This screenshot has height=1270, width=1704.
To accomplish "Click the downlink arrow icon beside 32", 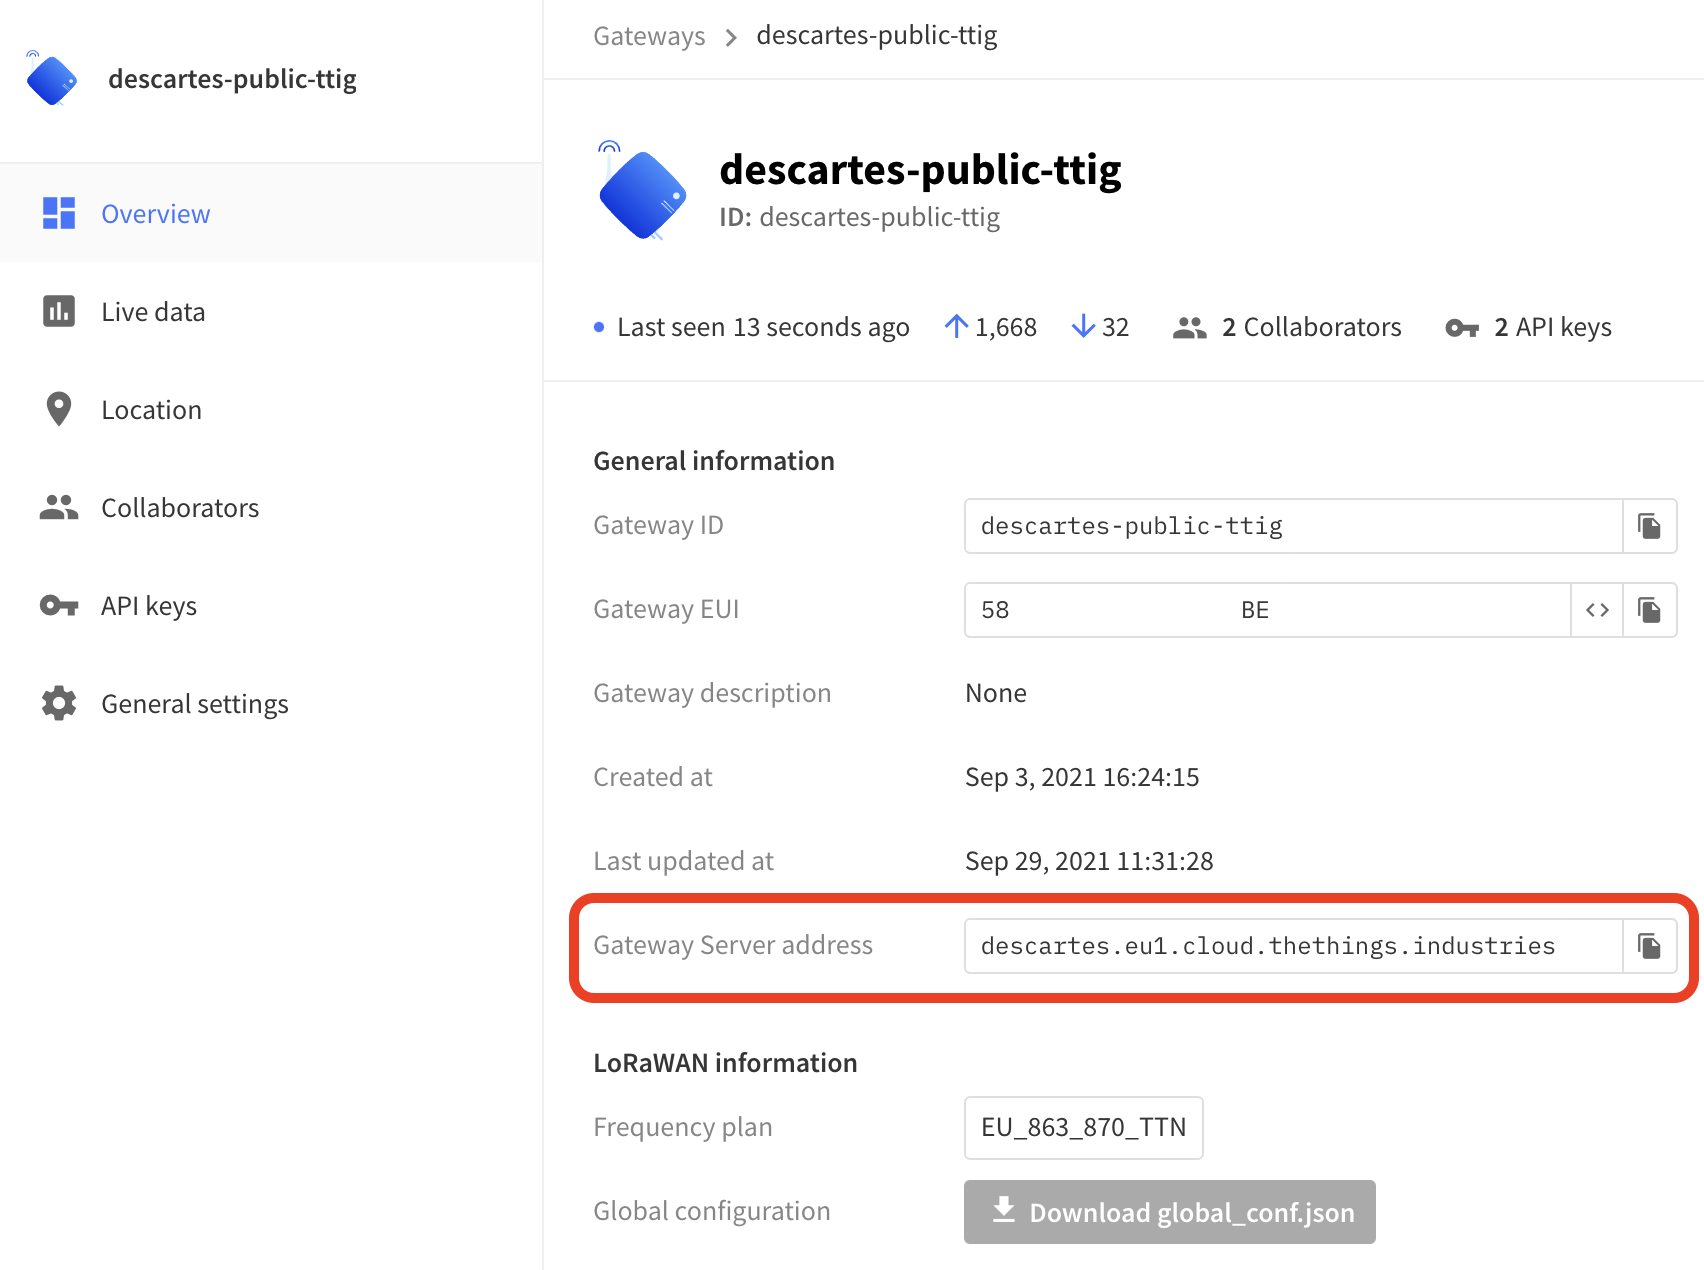I will click(1083, 326).
